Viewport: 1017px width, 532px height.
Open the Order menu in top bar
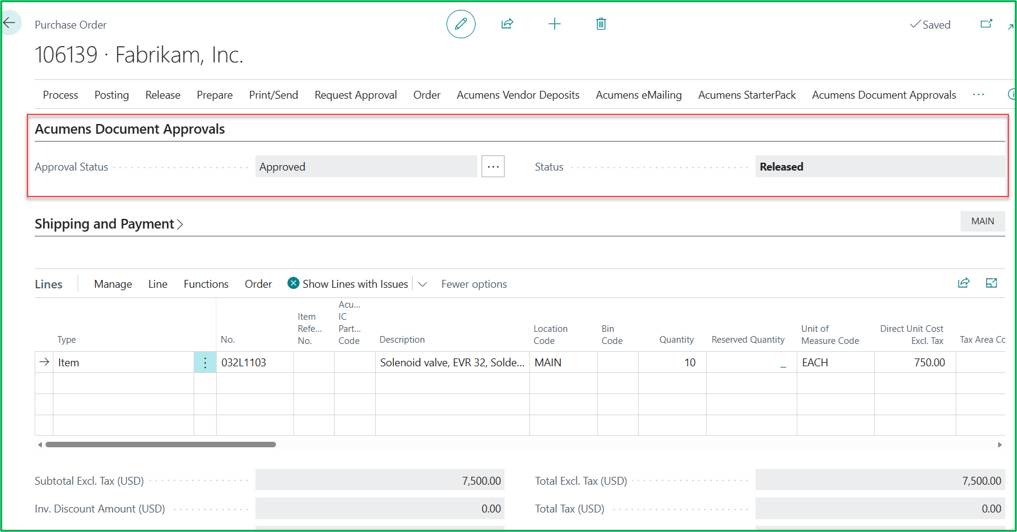coord(427,95)
